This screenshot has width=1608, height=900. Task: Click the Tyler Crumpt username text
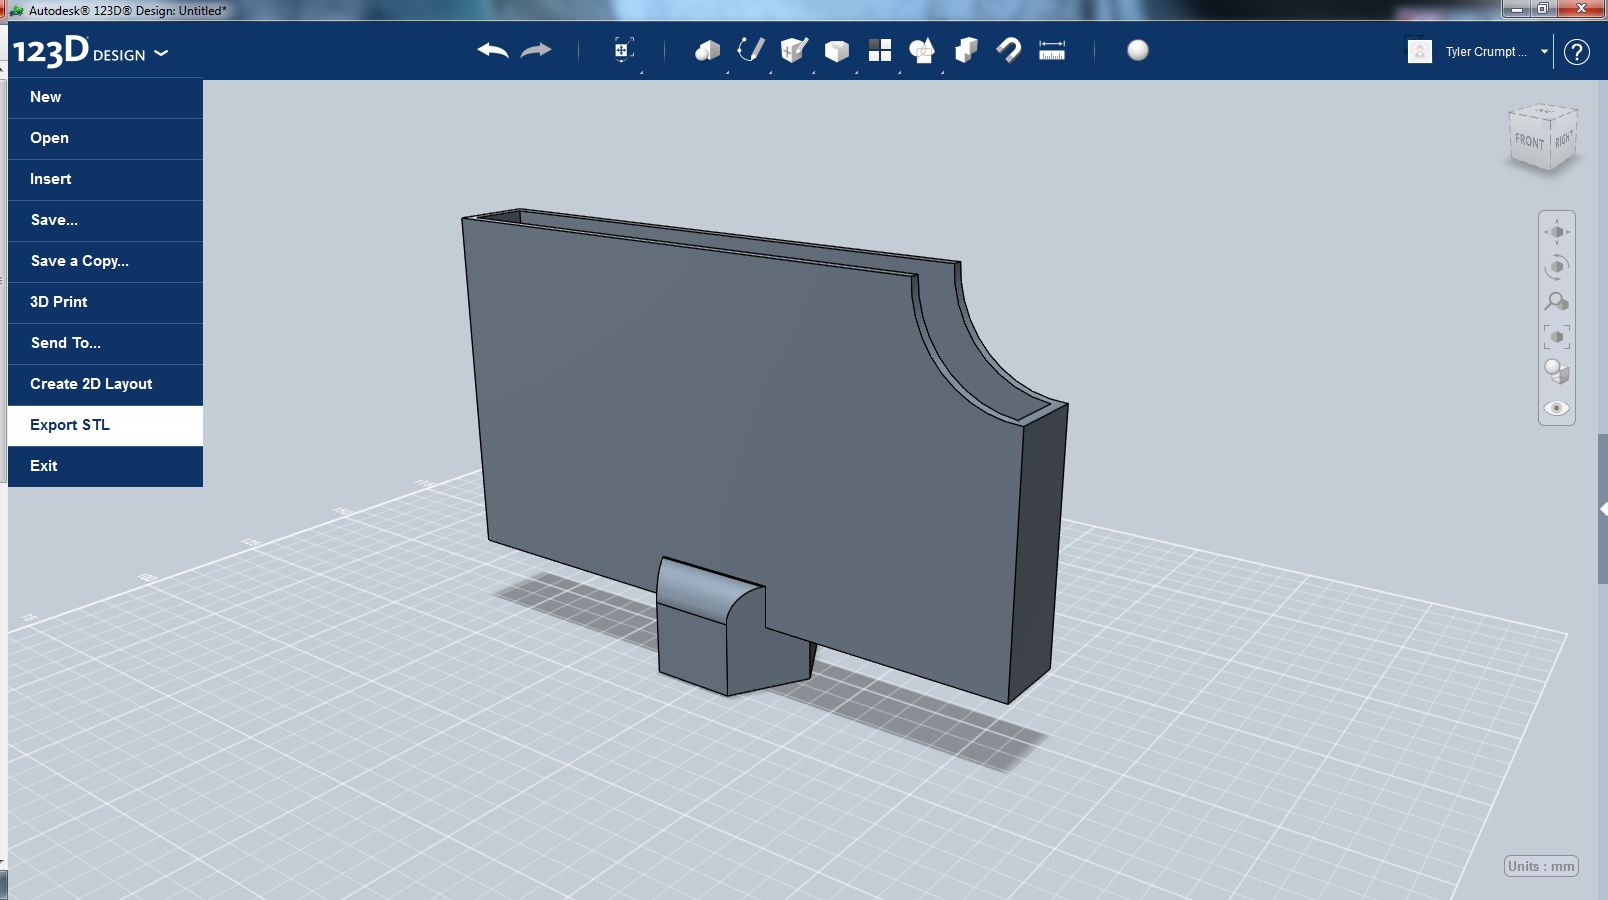pyautogui.click(x=1485, y=52)
